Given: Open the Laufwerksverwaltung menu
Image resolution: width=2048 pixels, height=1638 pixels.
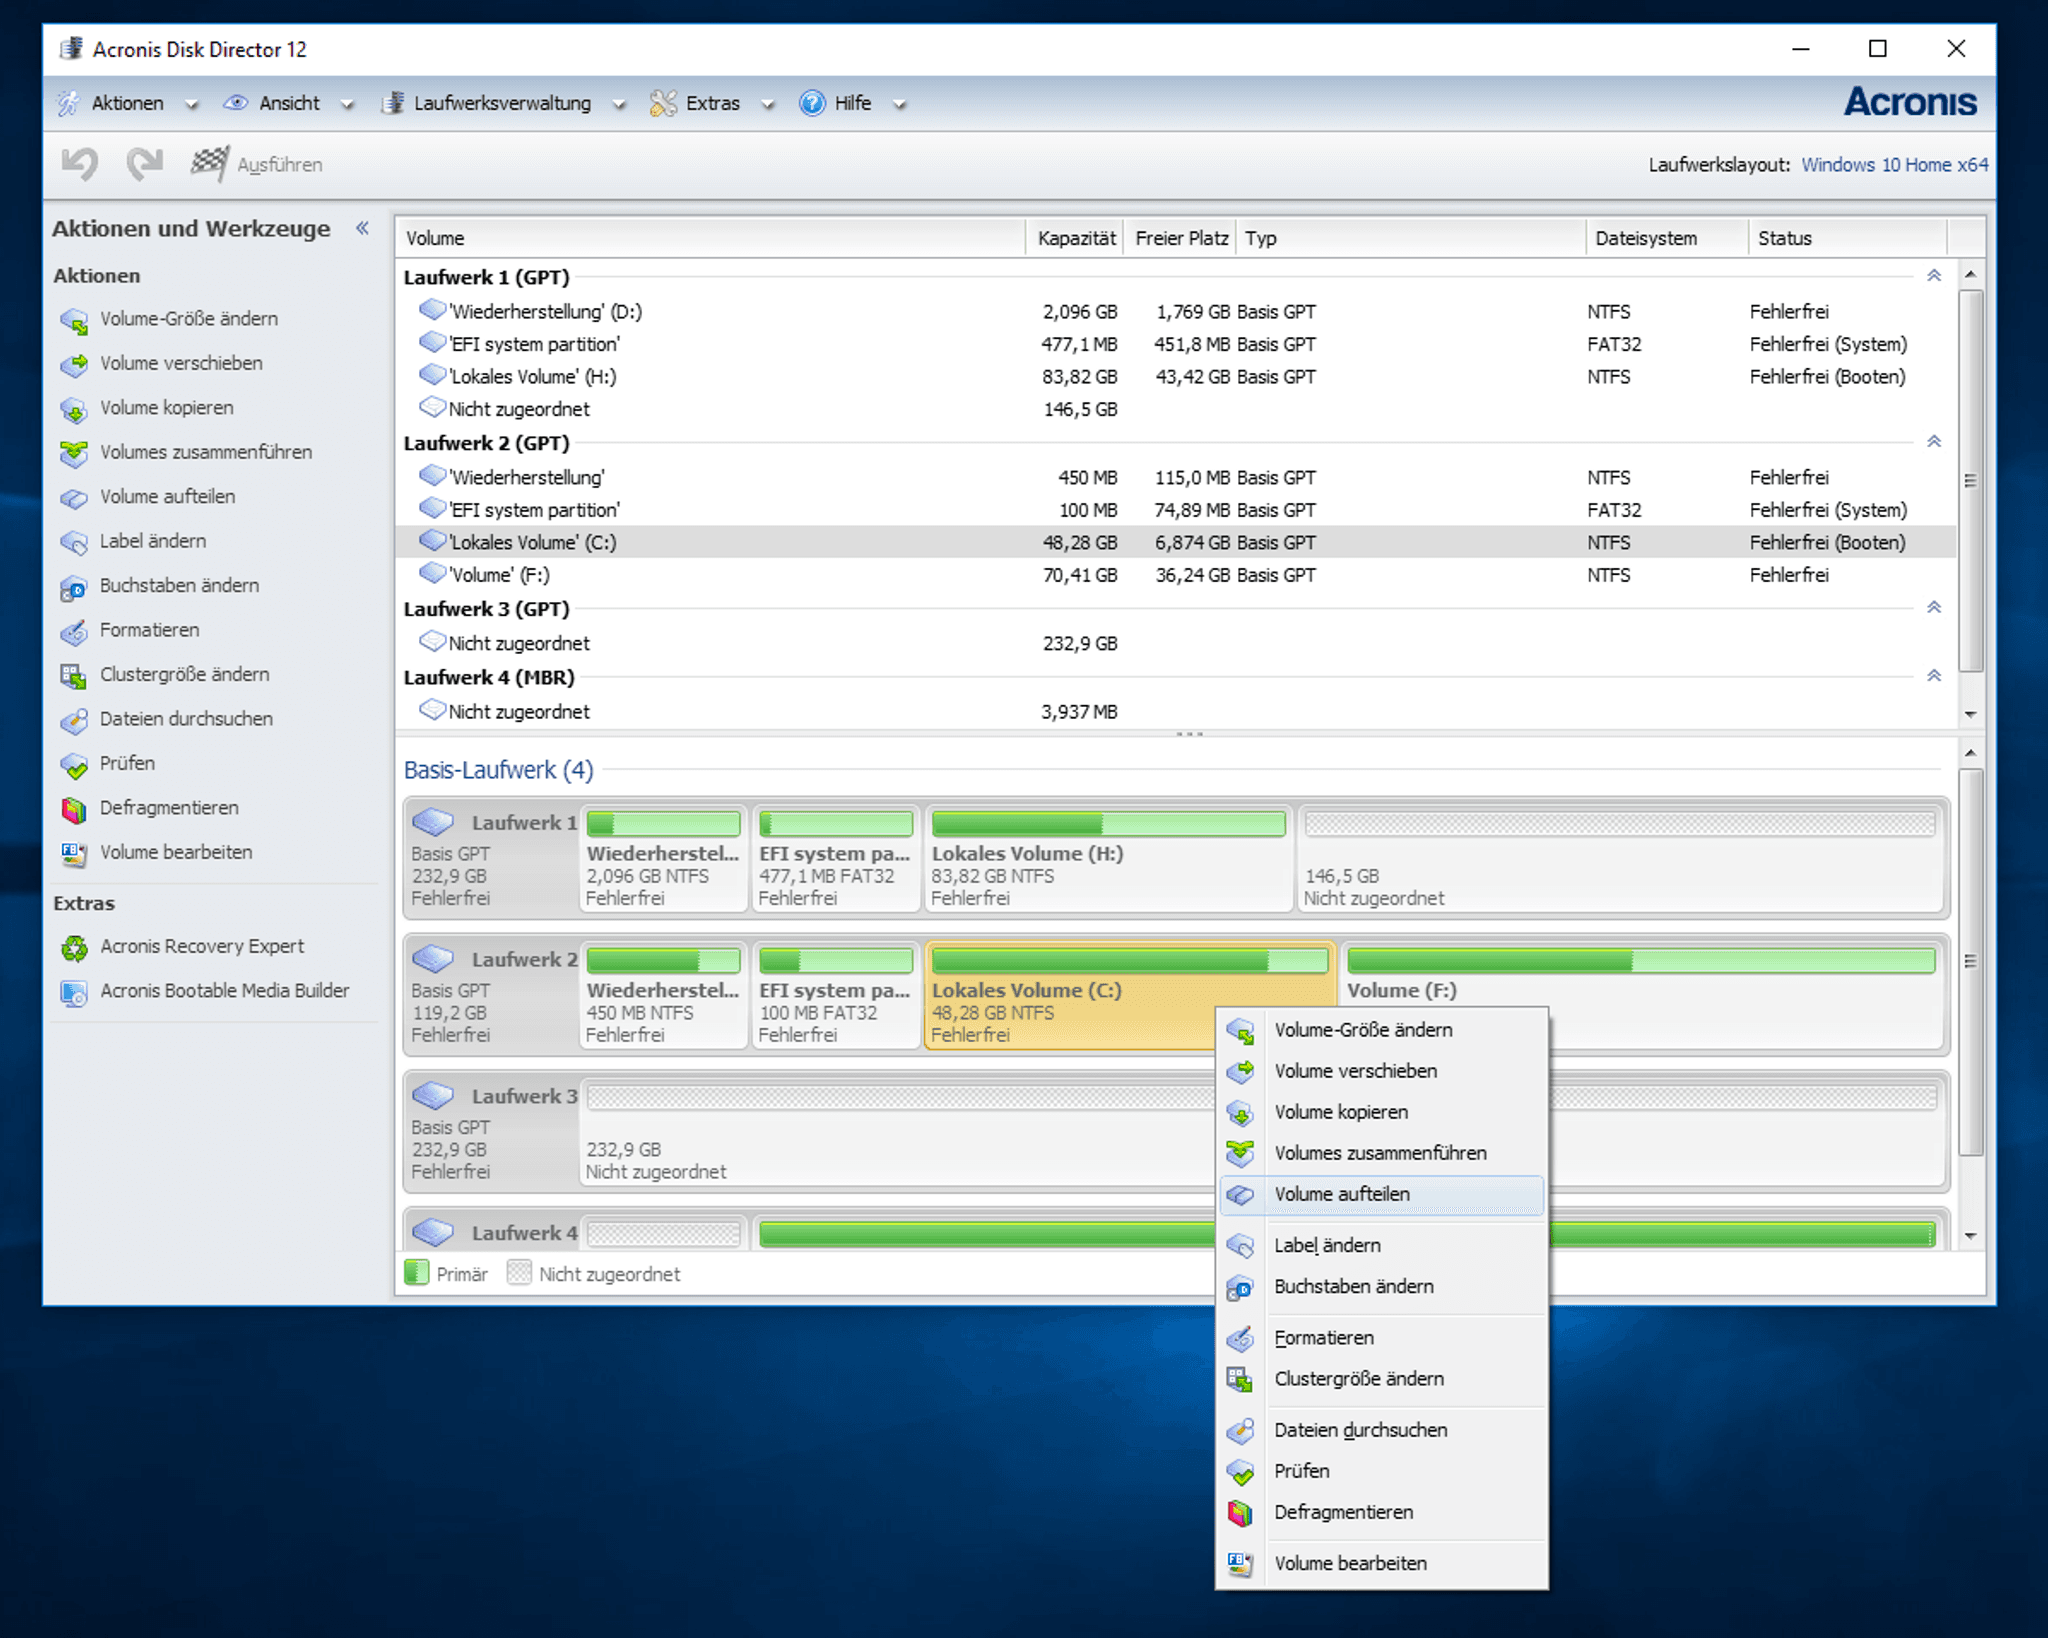Looking at the screenshot, I should [x=500, y=103].
